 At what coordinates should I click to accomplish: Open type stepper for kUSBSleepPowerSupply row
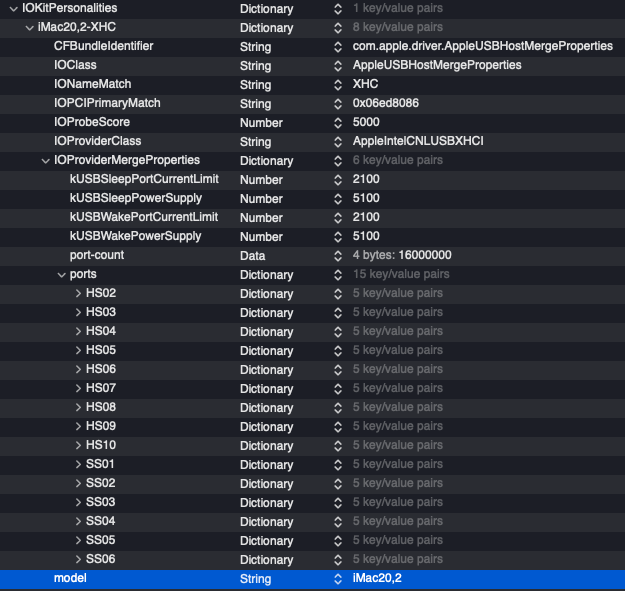338,199
